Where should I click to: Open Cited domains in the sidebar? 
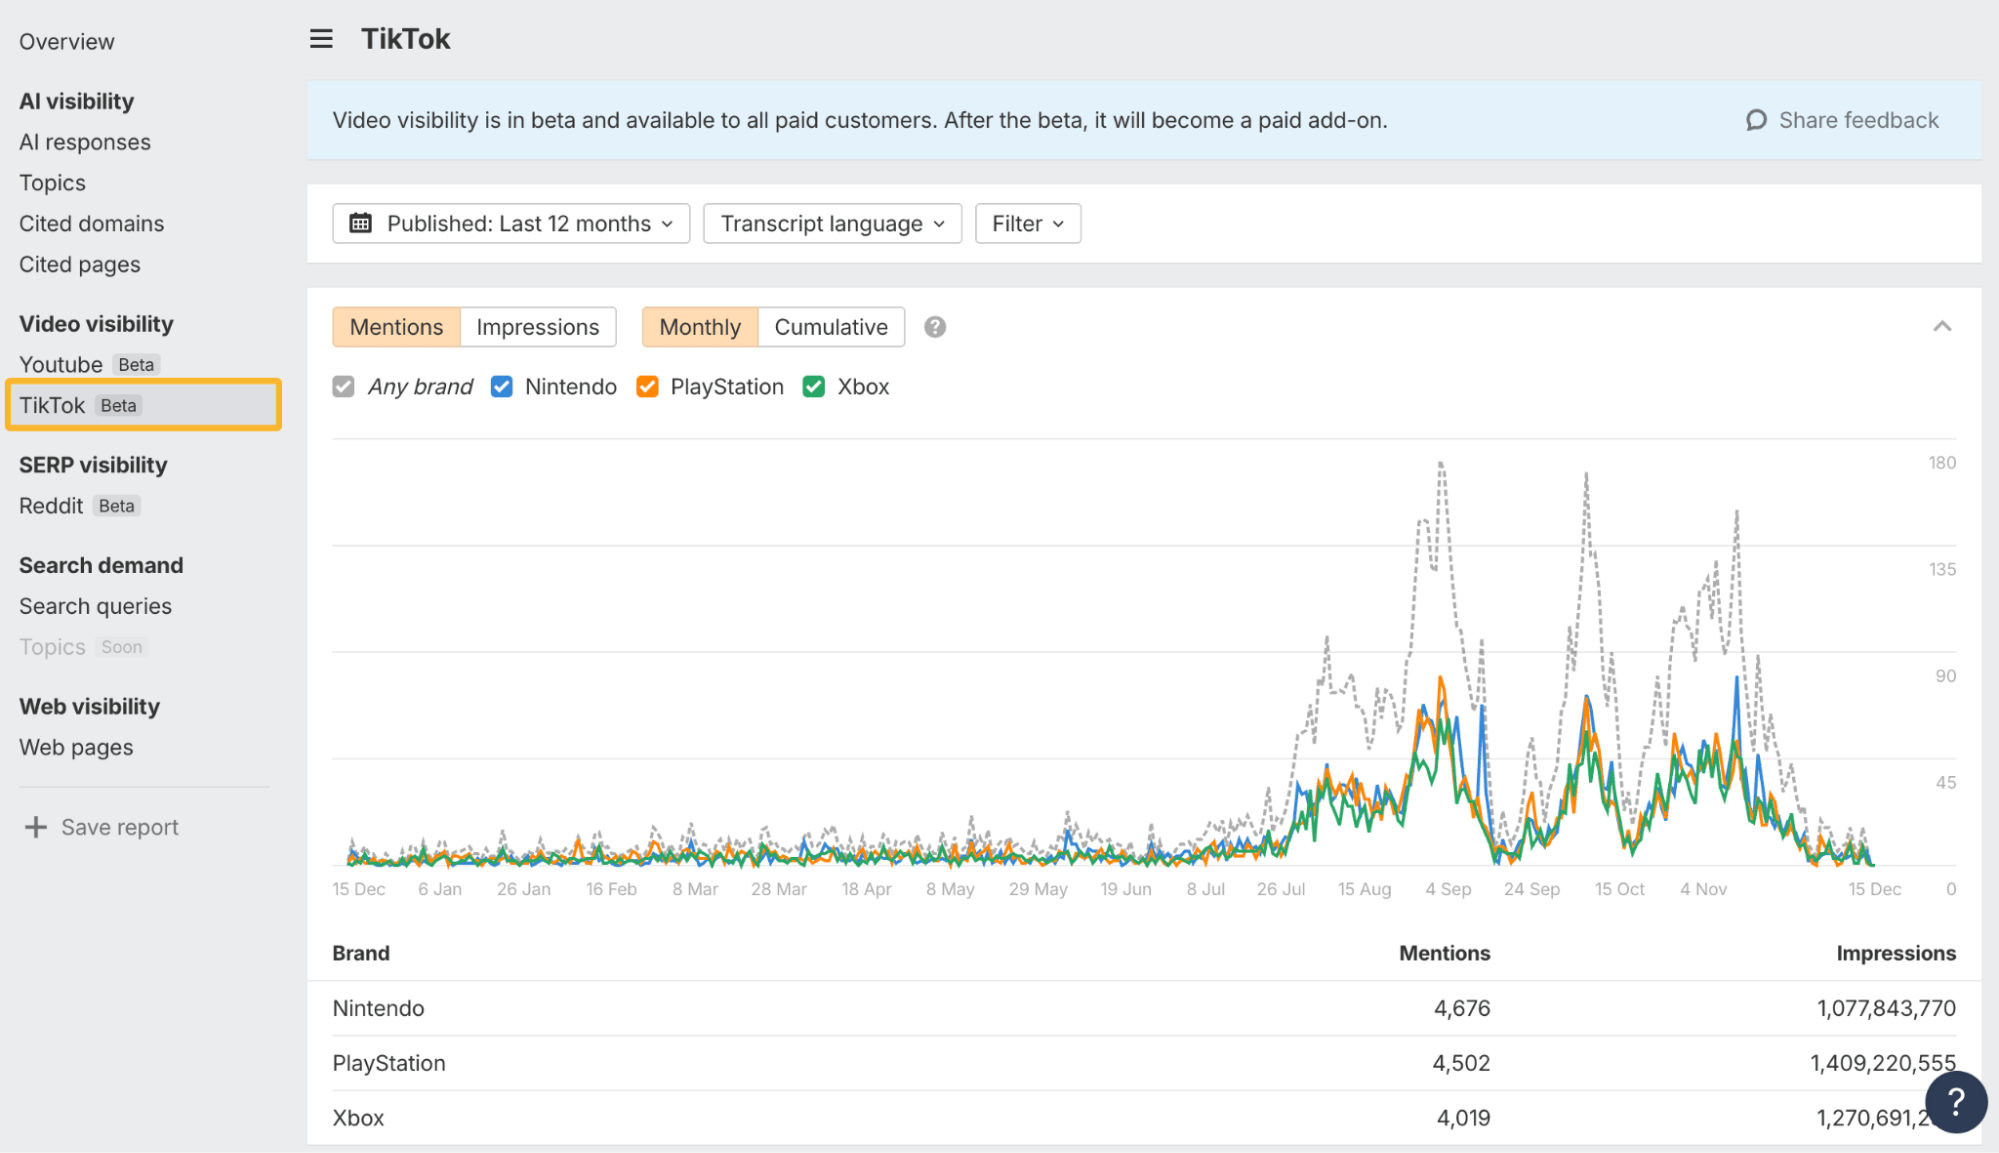91,223
